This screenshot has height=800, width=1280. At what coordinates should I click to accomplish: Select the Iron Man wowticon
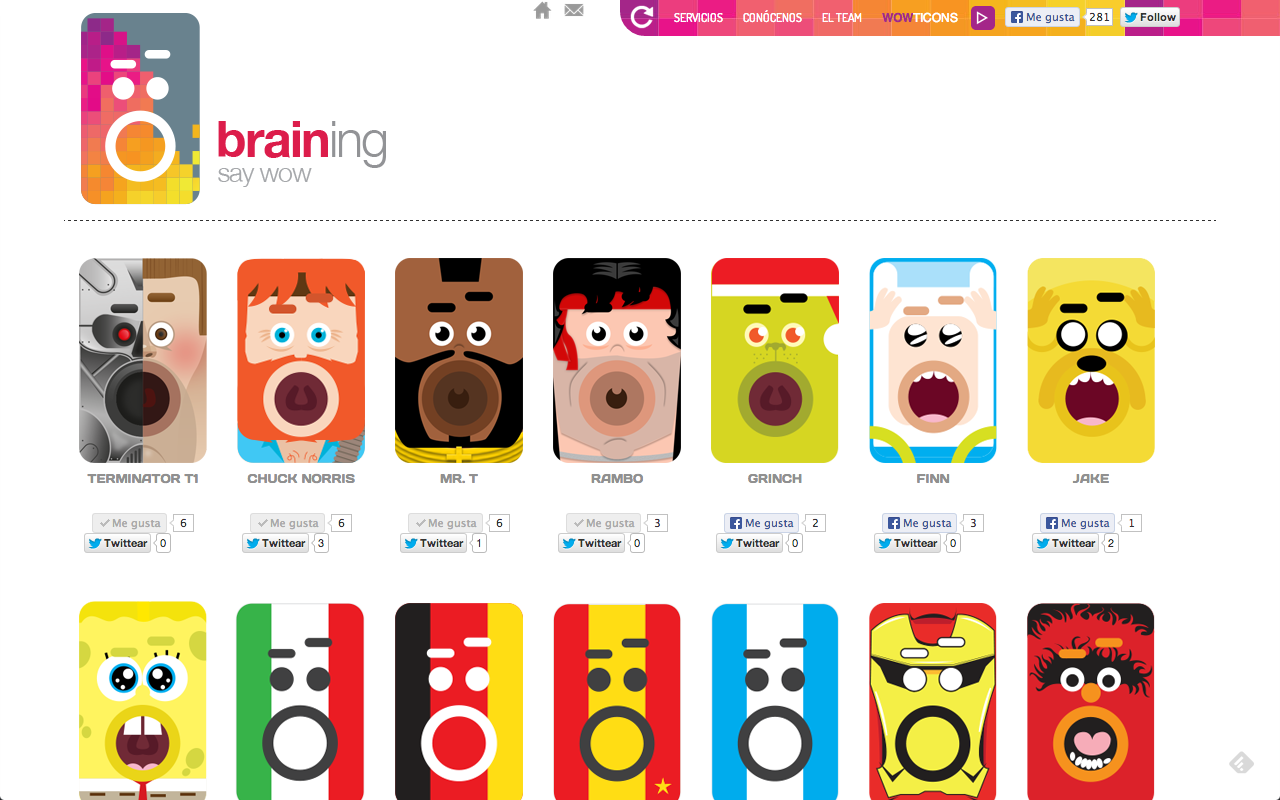pos(933,702)
